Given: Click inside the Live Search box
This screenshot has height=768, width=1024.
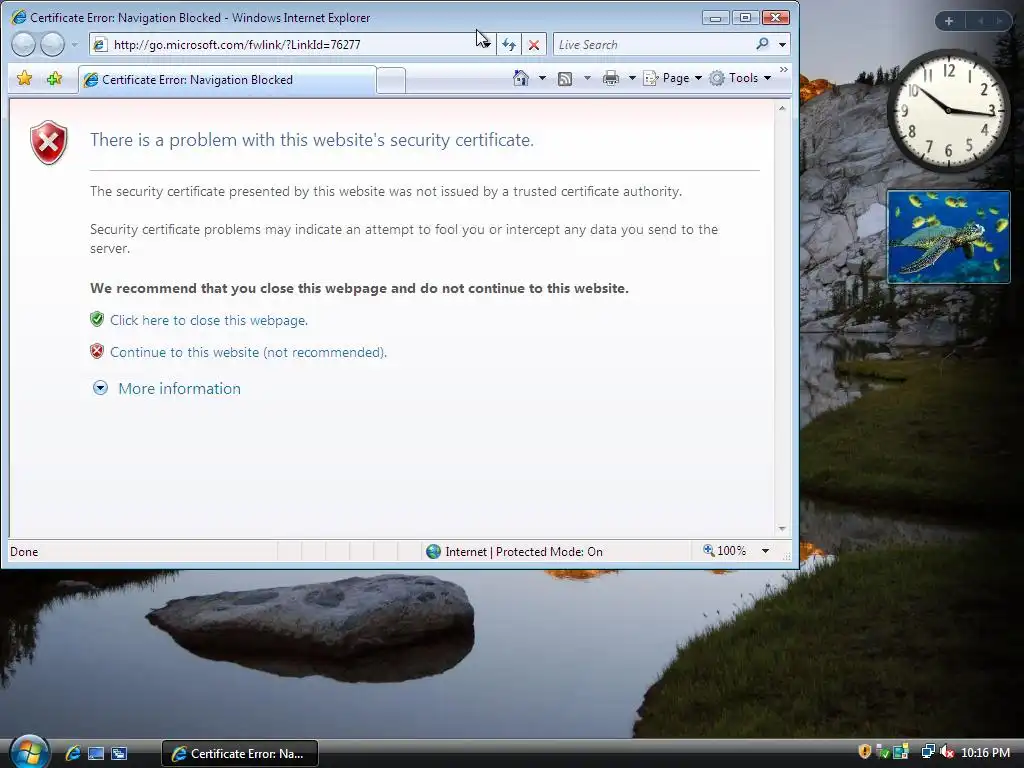Looking at the screenshot, I should [653, 44].
